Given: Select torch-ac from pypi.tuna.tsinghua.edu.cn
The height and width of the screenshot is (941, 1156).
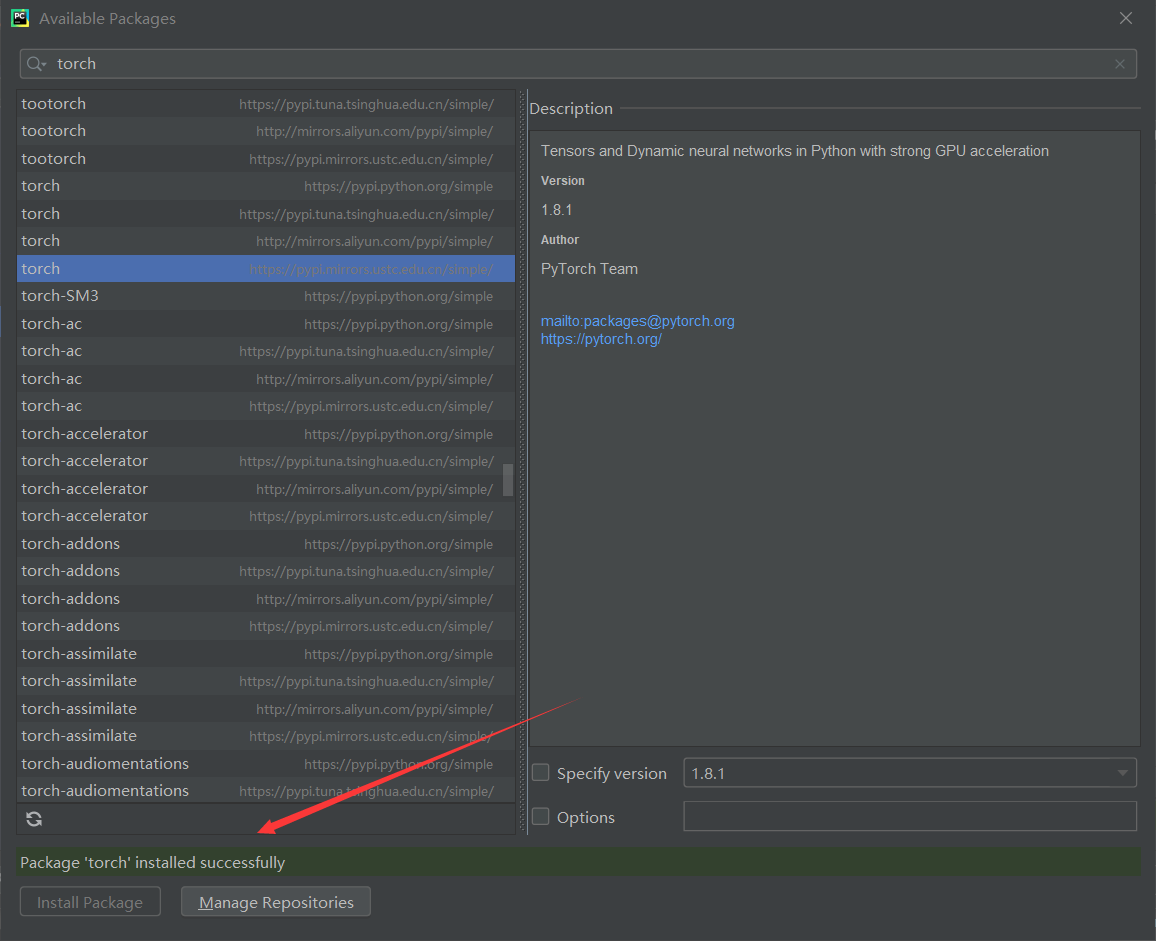Looking at the screenshot, I should (265, 351).
